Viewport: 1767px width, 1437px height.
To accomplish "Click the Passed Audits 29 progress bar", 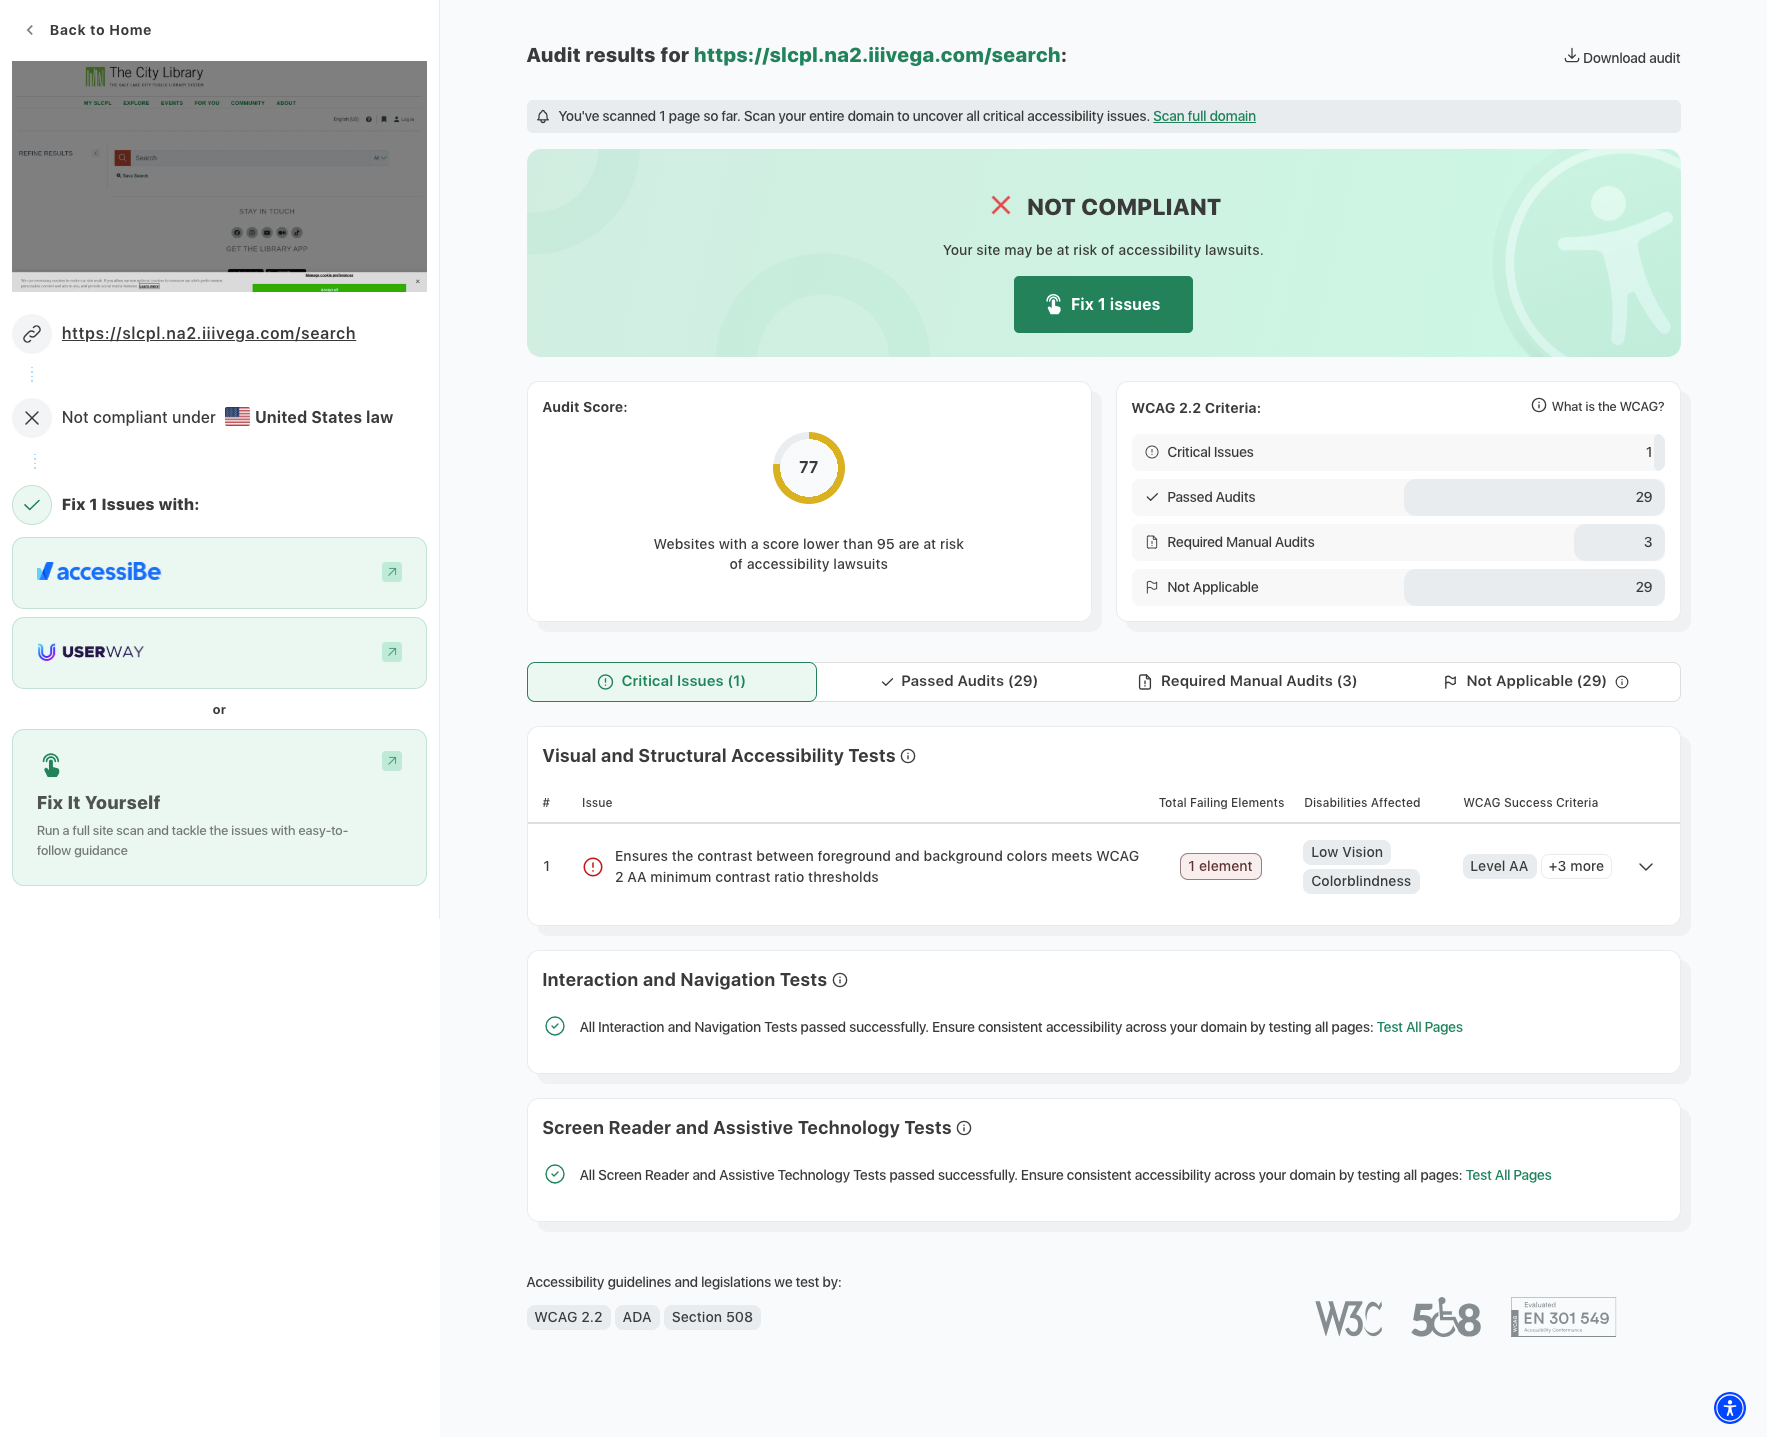I will (1534, 497).
